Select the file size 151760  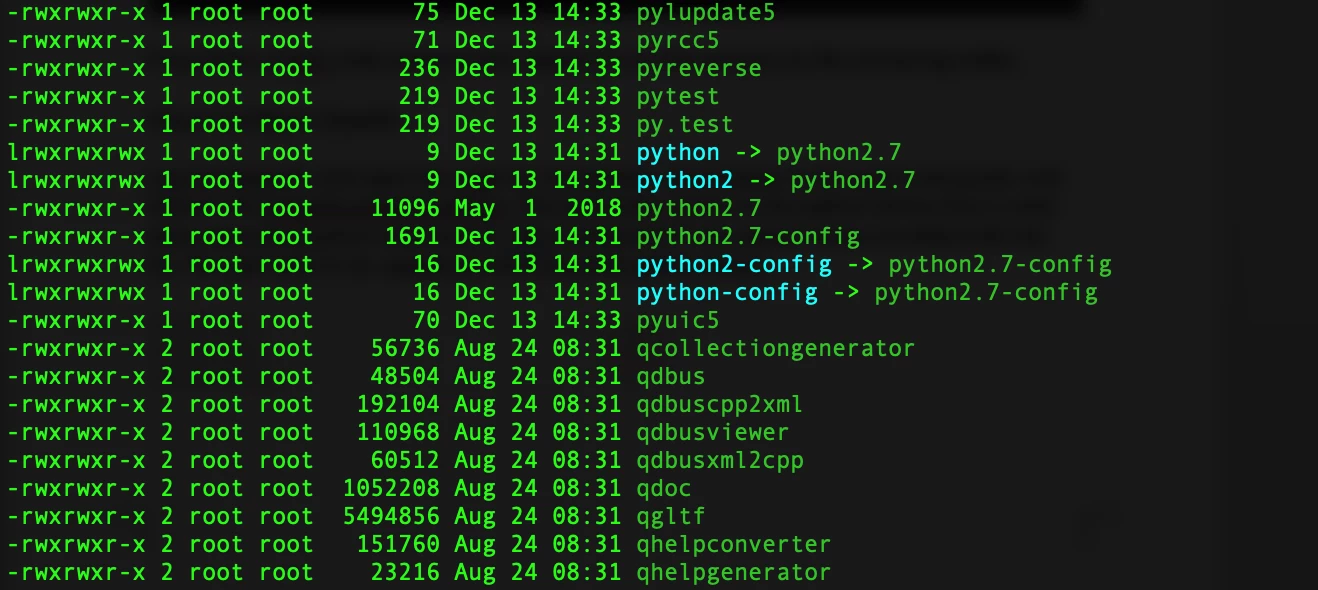[x=399, y=545]
